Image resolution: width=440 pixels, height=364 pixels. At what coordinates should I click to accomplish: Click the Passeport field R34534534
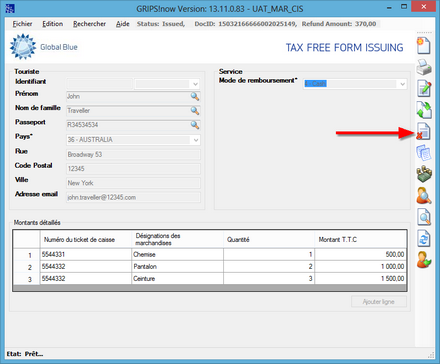click(133, 125)
